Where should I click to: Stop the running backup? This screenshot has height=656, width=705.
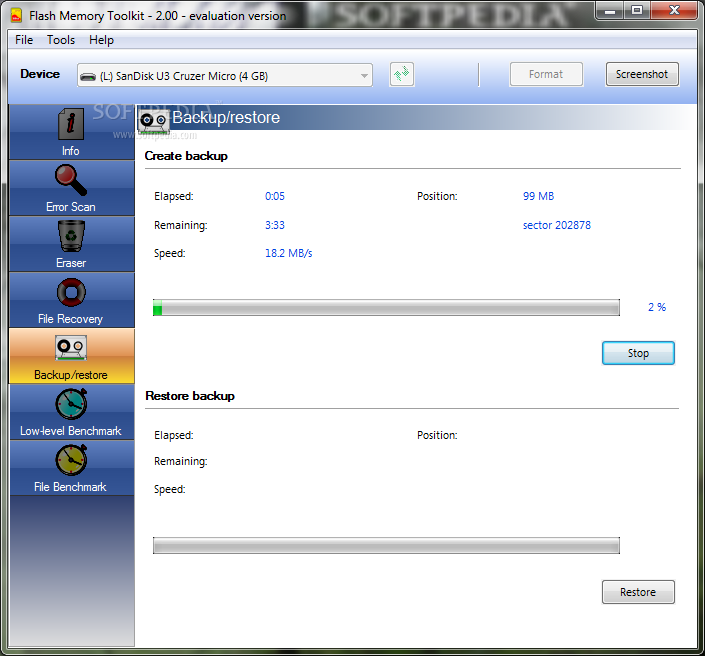[638, 353]
